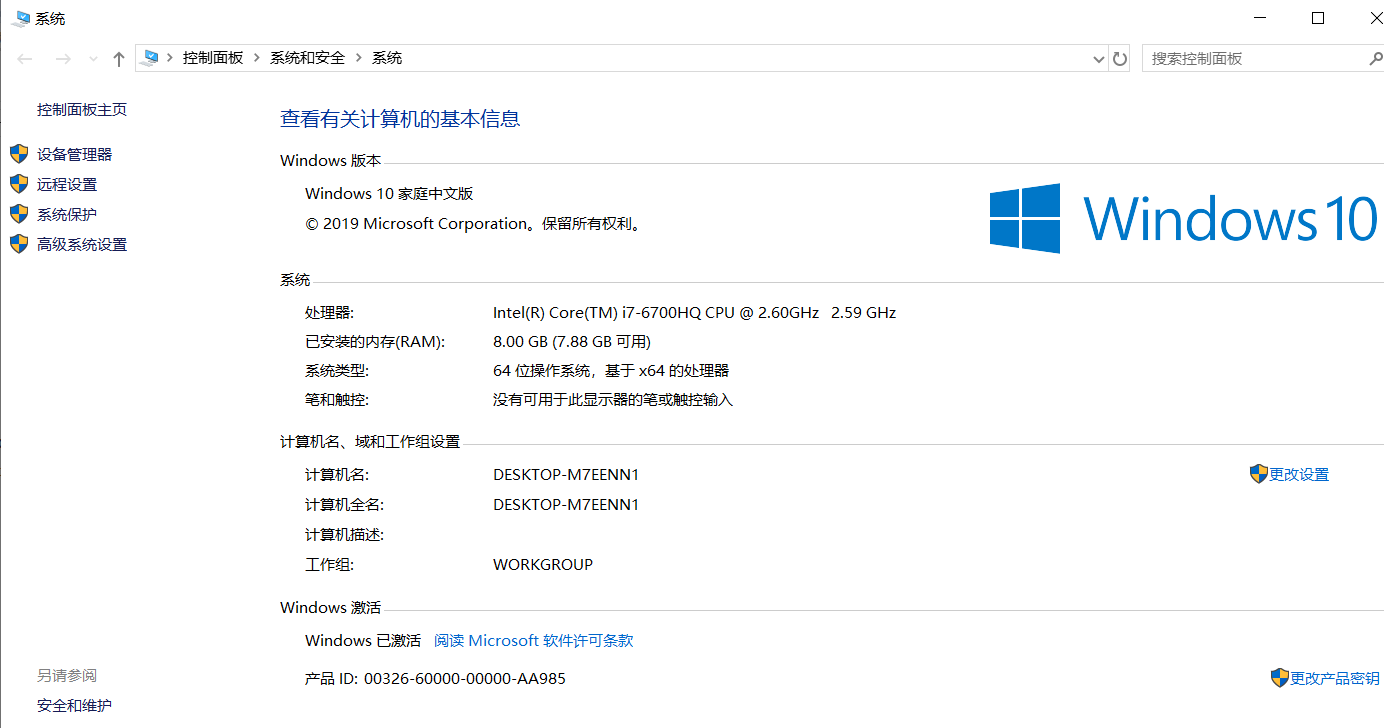Select 系统 in the address breadcrumb
This screenshot has width=1384, height=728.
pos(387,58)
